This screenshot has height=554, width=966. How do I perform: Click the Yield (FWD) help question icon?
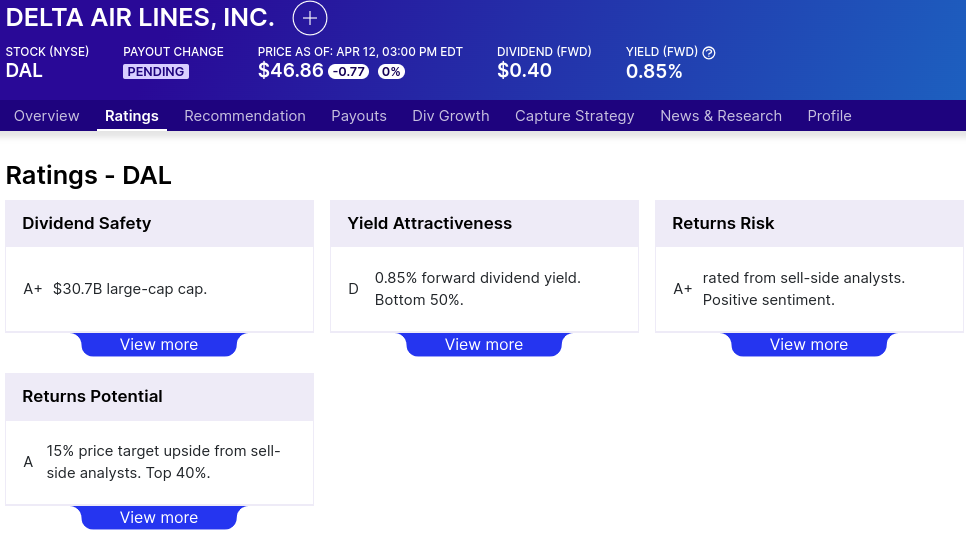709,52
